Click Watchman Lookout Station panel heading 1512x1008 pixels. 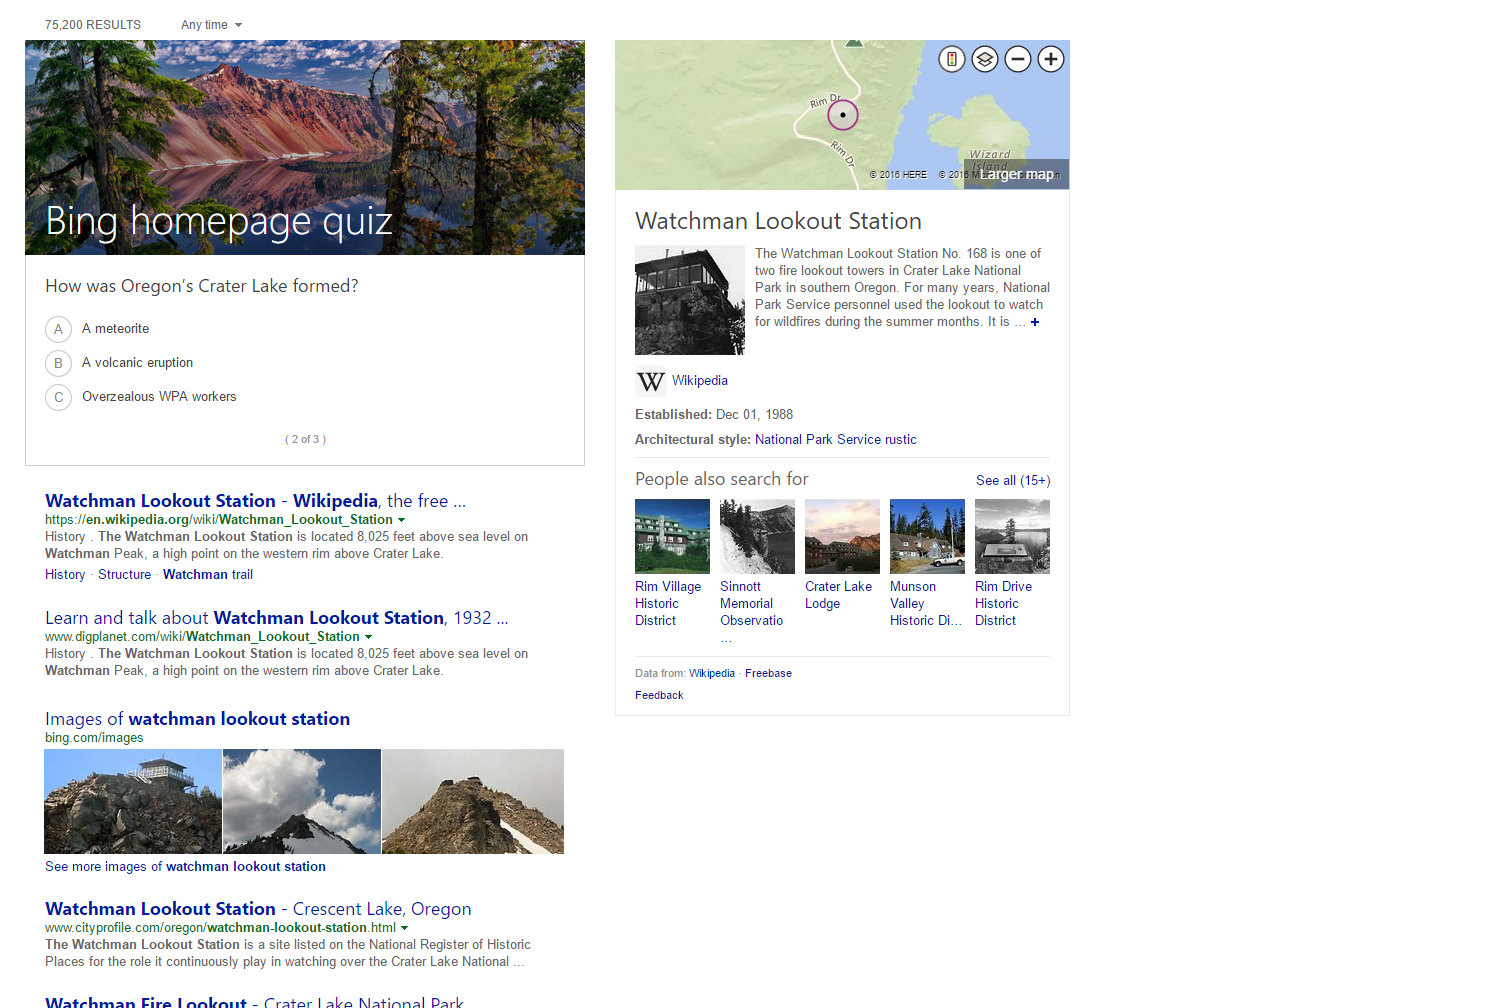tap(778, 221)
